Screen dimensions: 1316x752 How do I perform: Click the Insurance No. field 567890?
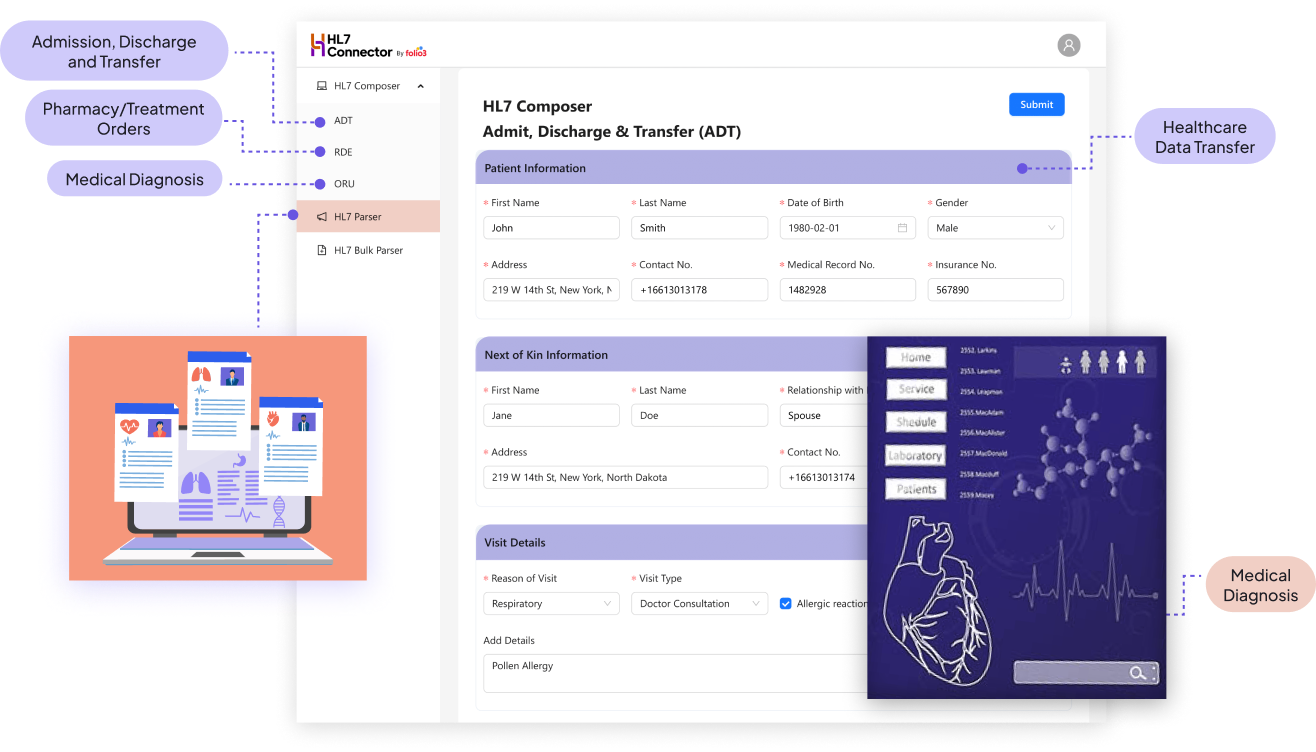point(996,290)
